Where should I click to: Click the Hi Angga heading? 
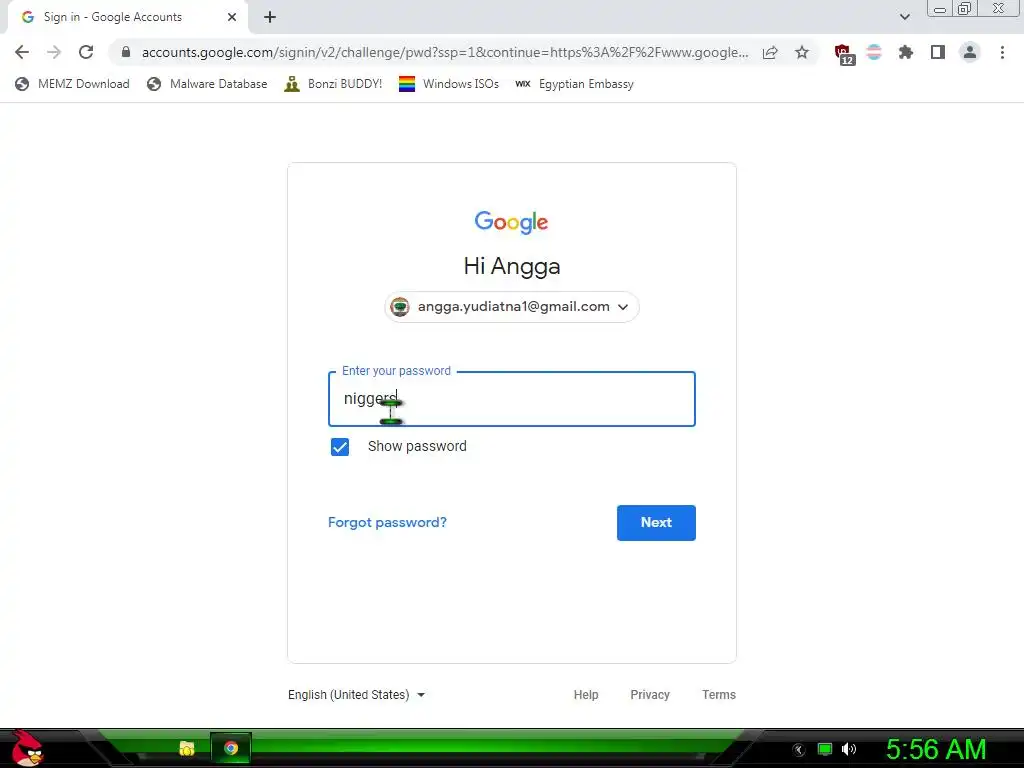512,266
